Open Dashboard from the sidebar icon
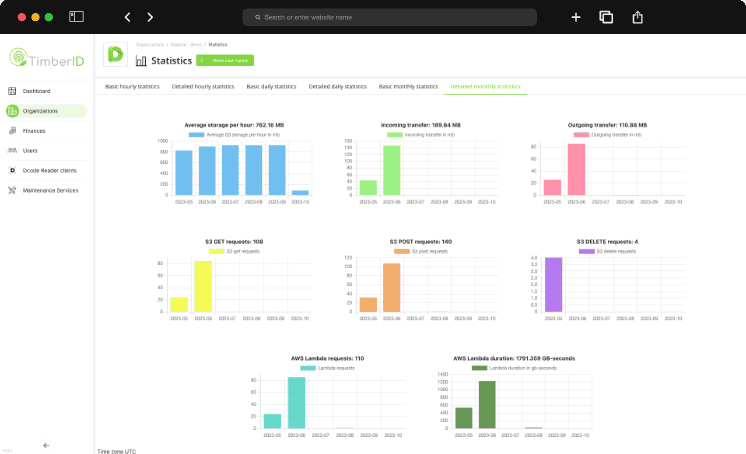This screenshot has width=746, height=454. point(12,91)
